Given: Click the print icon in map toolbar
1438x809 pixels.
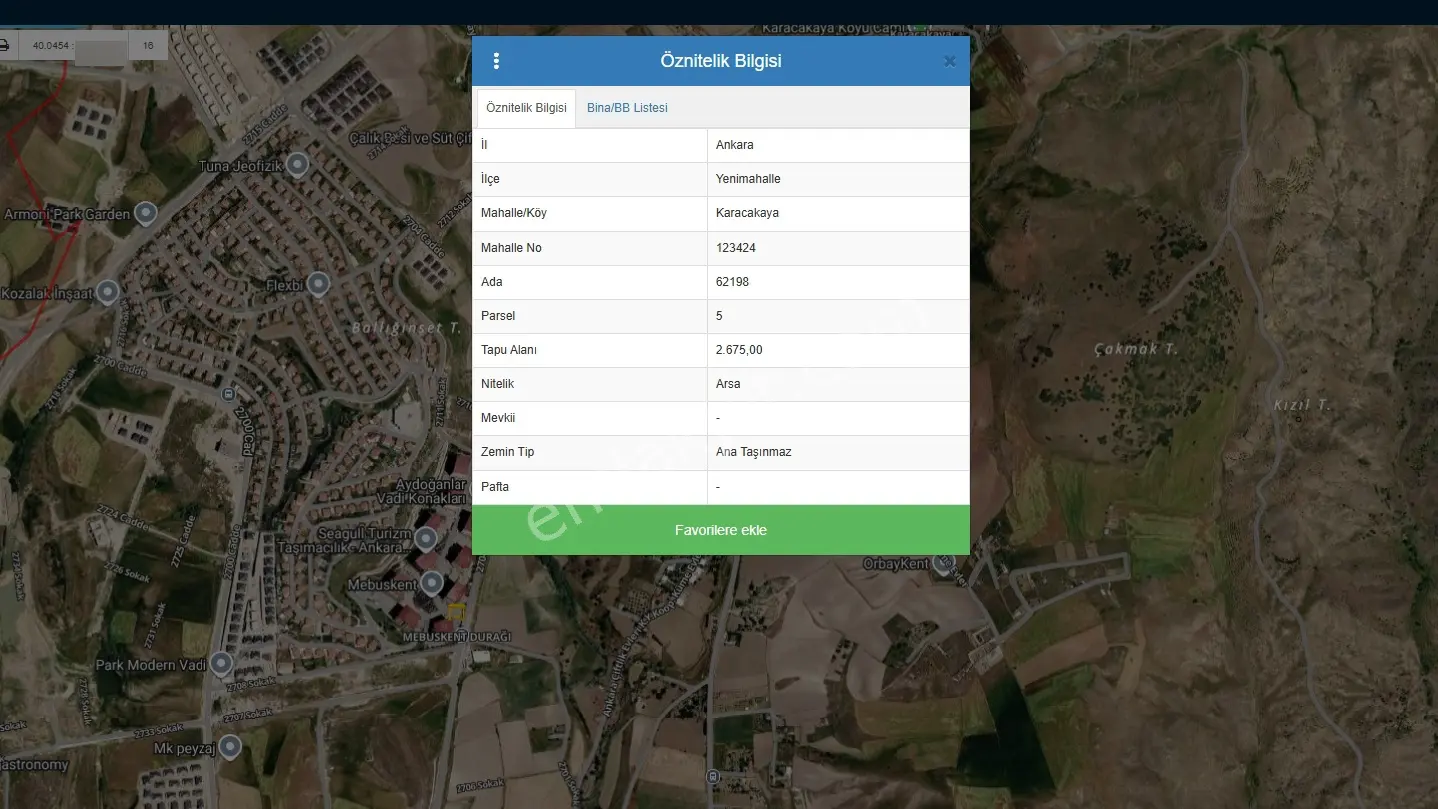Looking at the screenshot, I should point(3,45).
